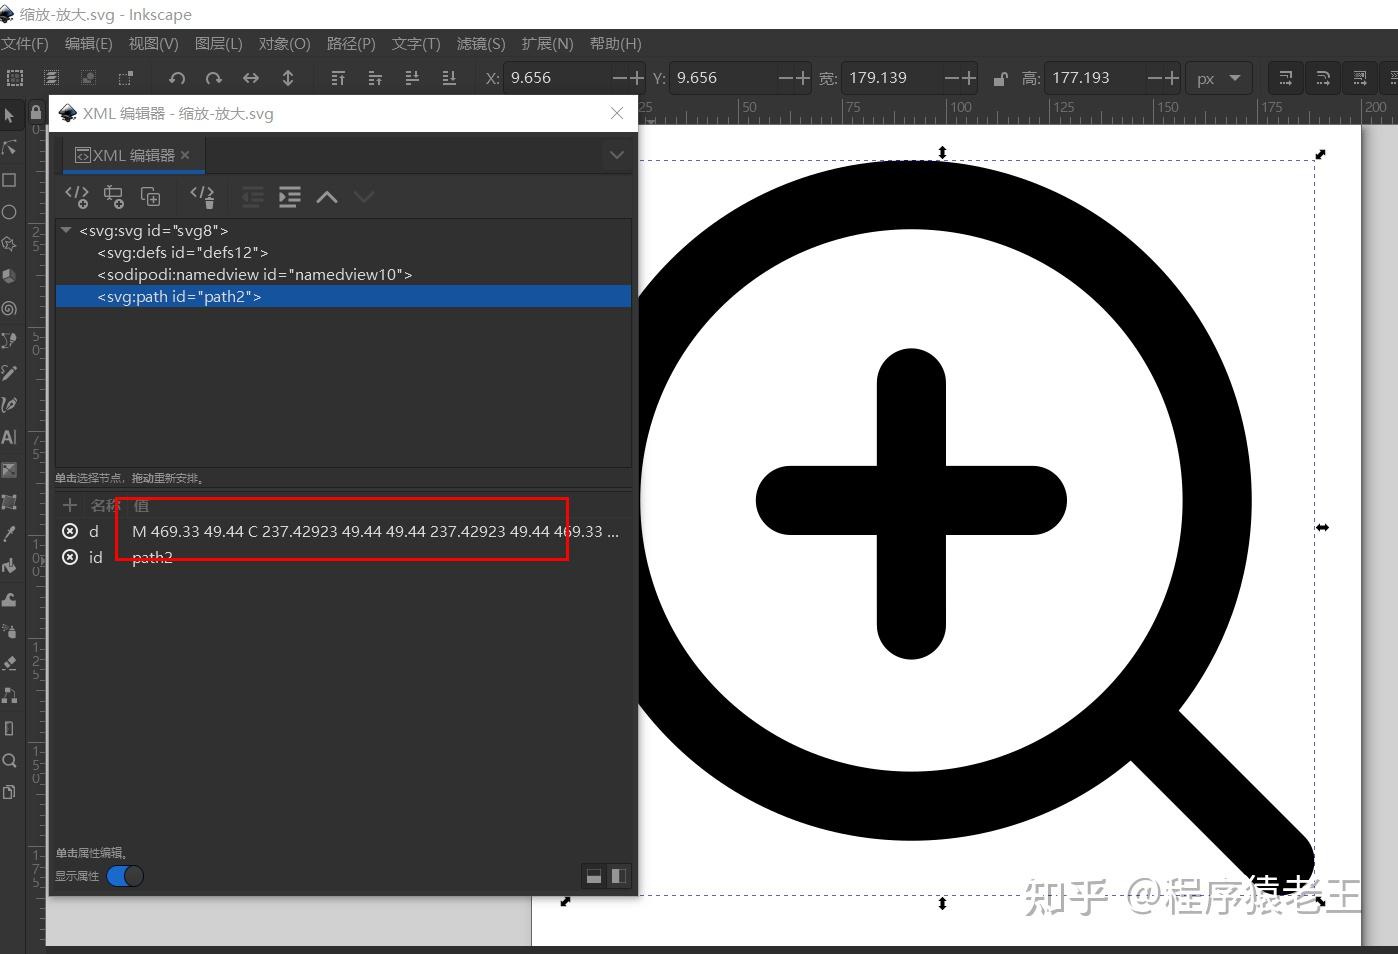Open the Zoom magnifier tool
Viewport: 1398px width, 954px height.
pos(10,760)
